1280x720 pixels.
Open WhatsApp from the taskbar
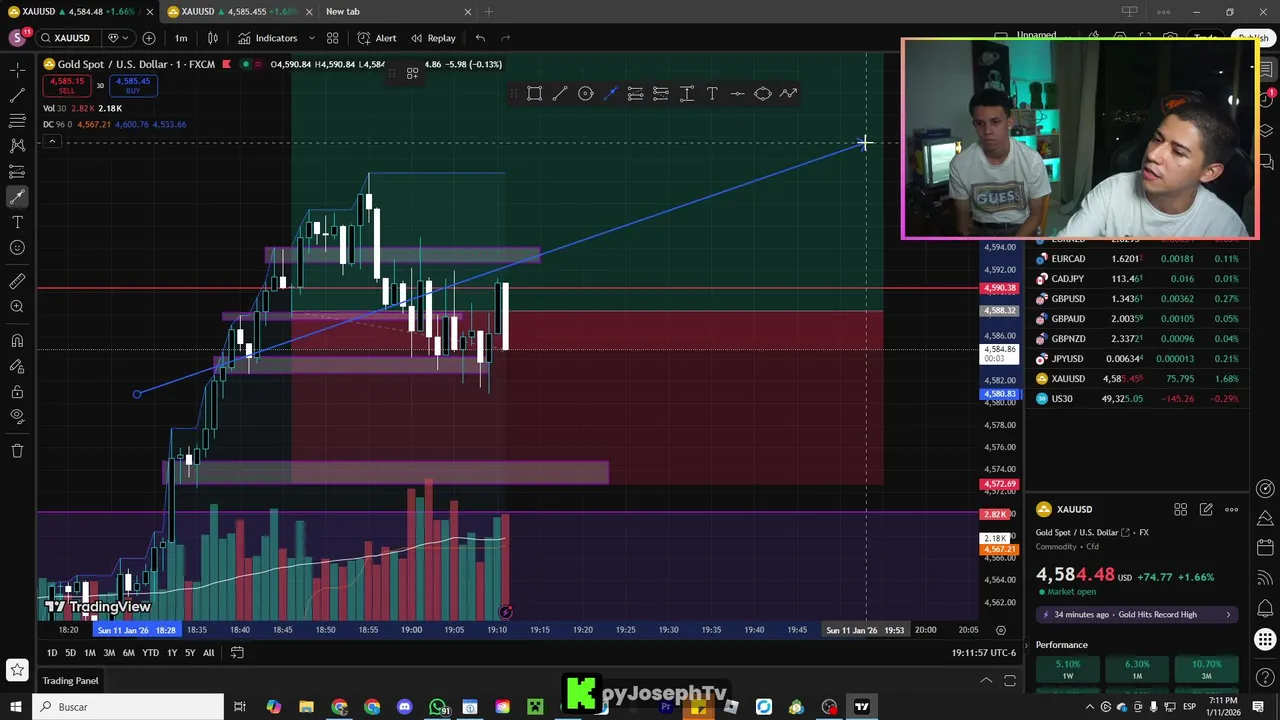pos(438,707)
